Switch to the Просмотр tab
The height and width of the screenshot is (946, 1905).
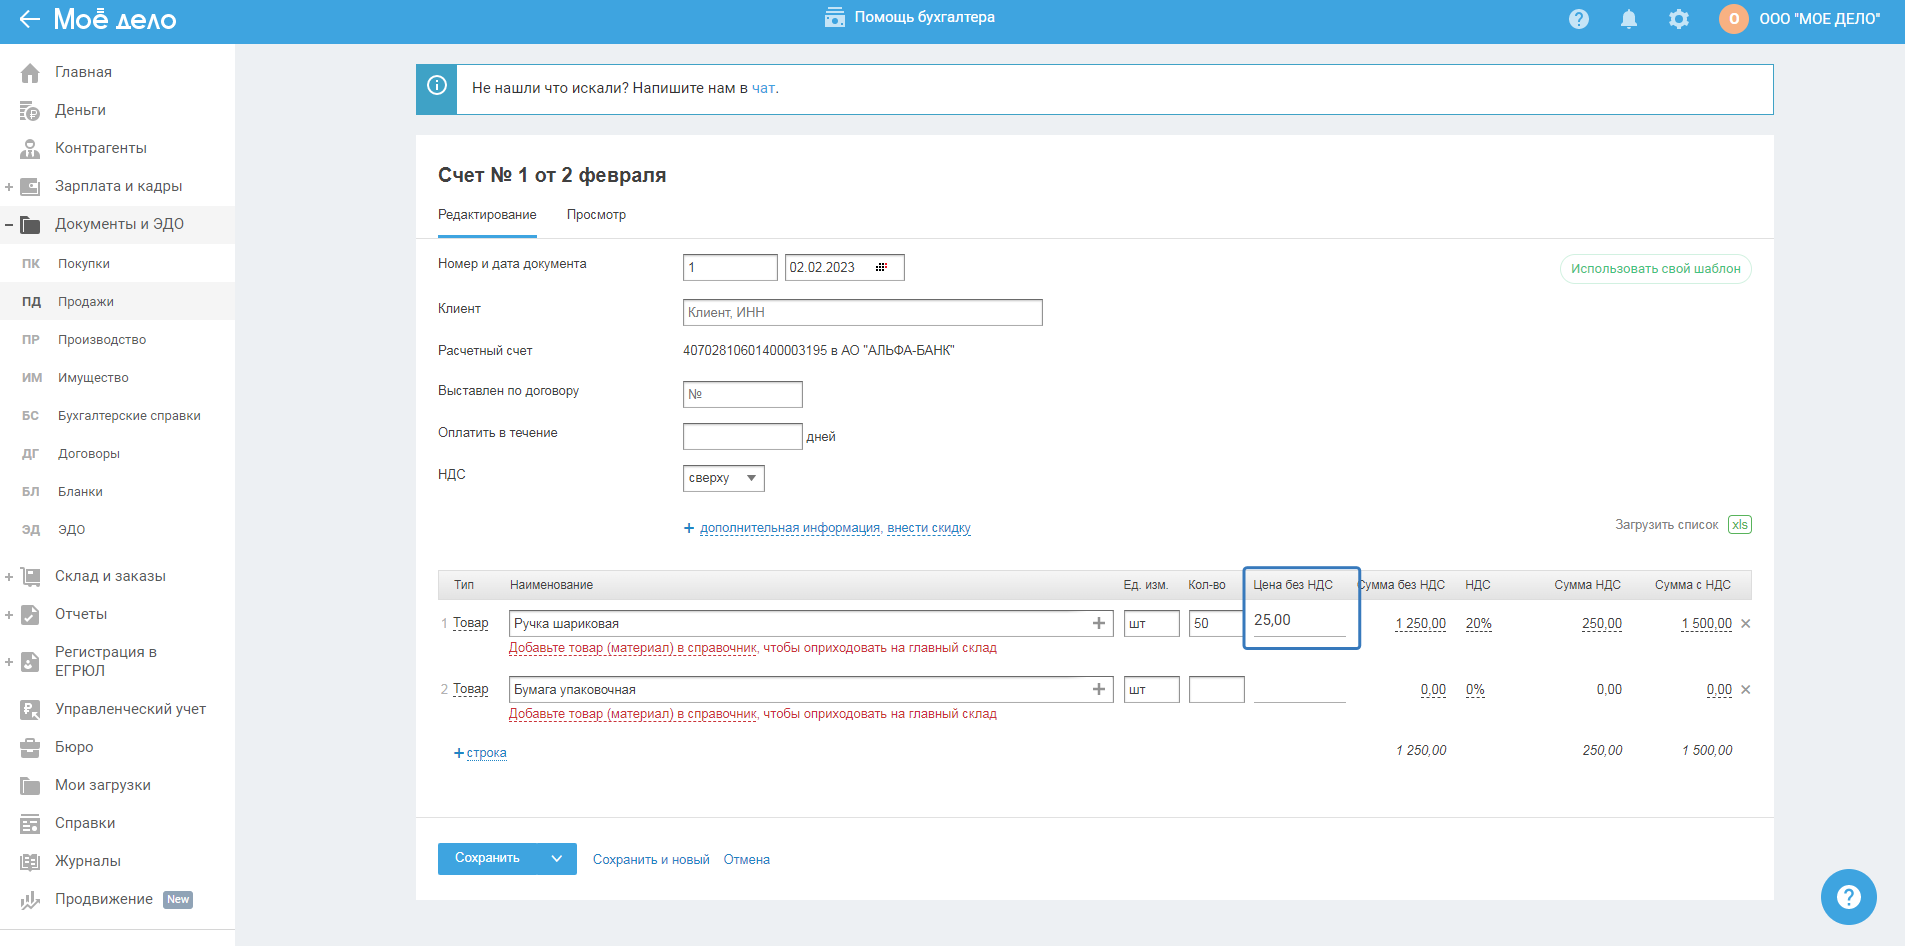596,215
